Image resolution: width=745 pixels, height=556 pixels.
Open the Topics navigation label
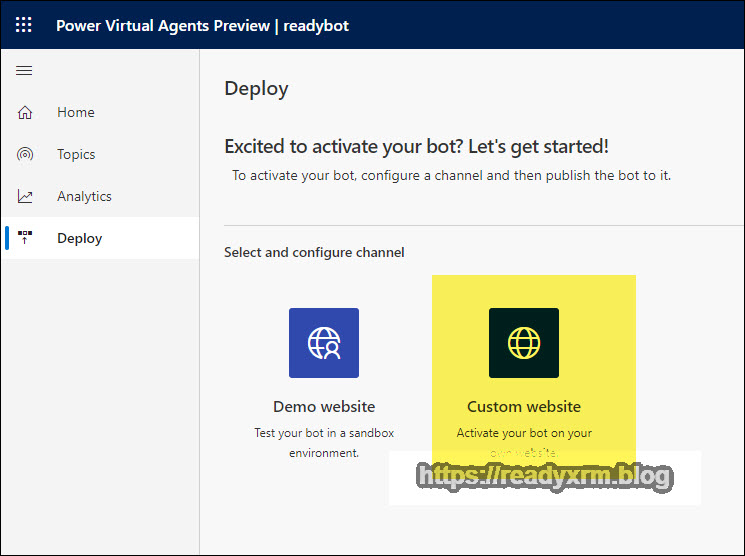(76, 155)
